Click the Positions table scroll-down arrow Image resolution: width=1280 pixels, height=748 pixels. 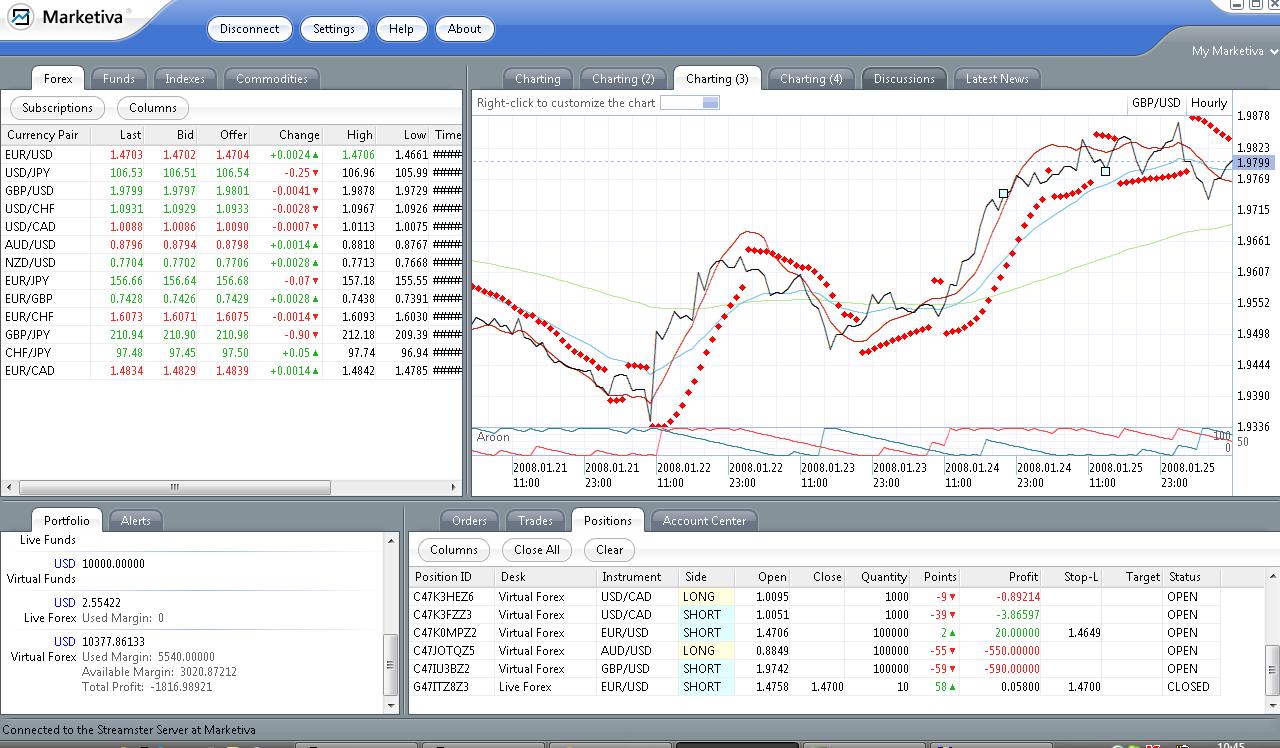pos(1272,706)
